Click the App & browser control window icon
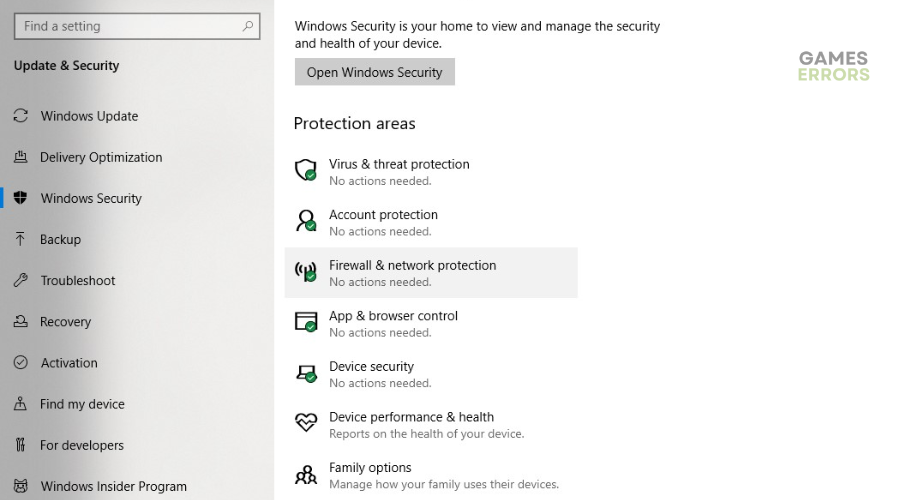This screenshot has height=500, width=900. tap(306, 322)
